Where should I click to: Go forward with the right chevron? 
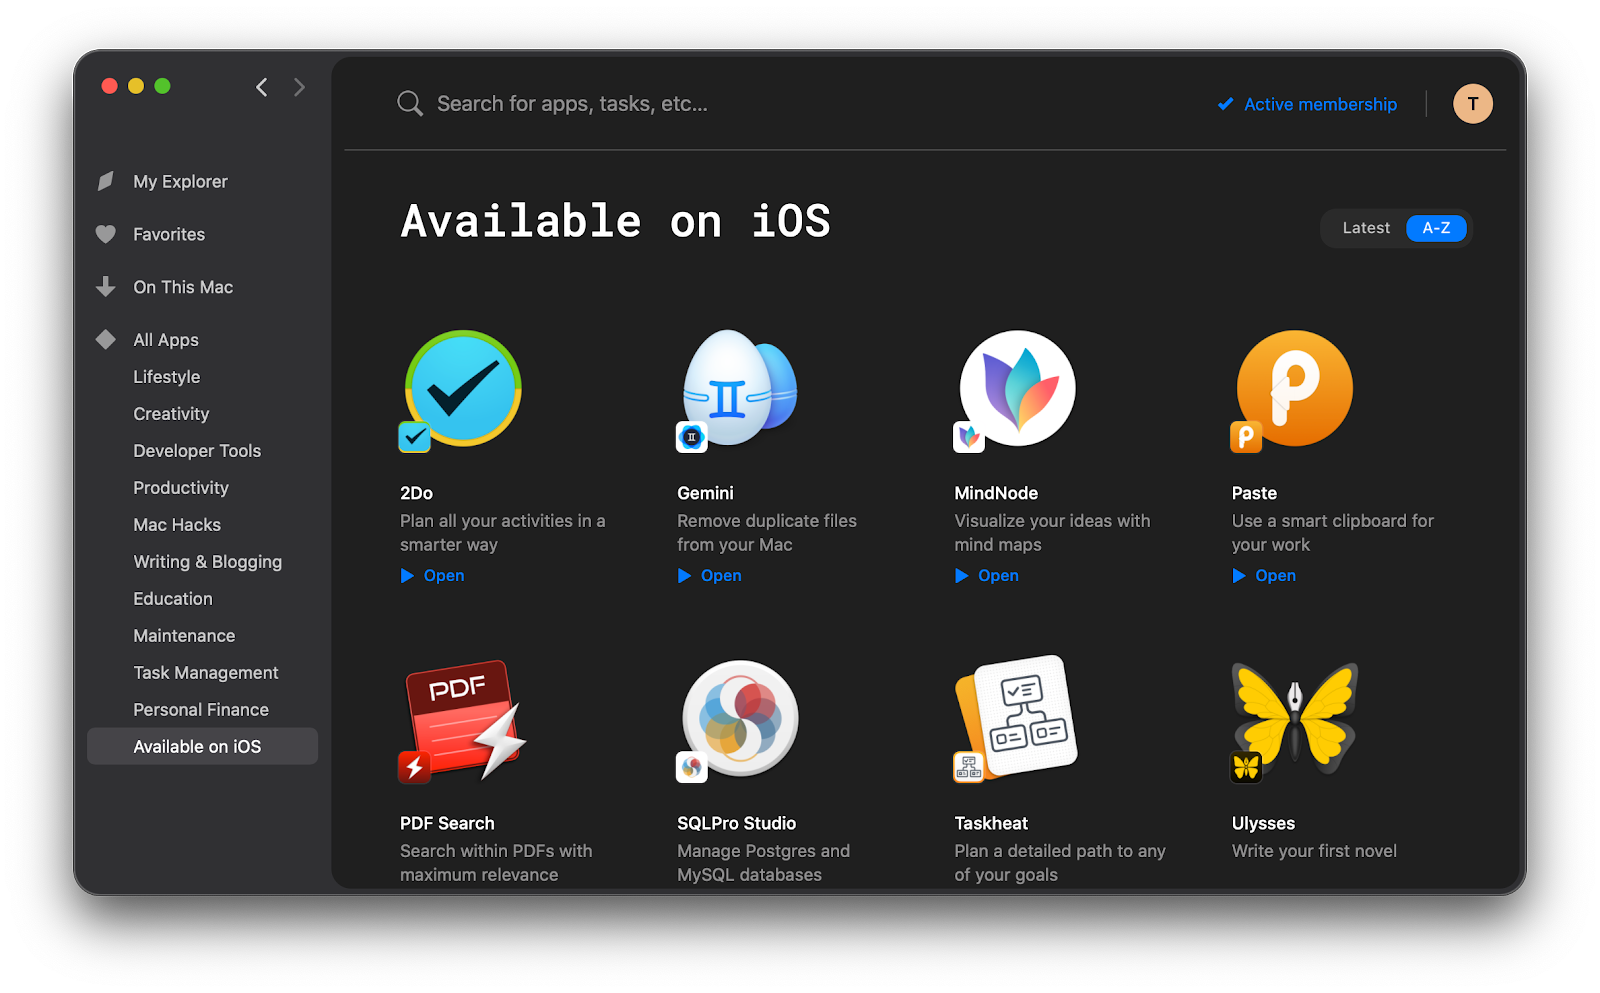click(x=299, y=87)
